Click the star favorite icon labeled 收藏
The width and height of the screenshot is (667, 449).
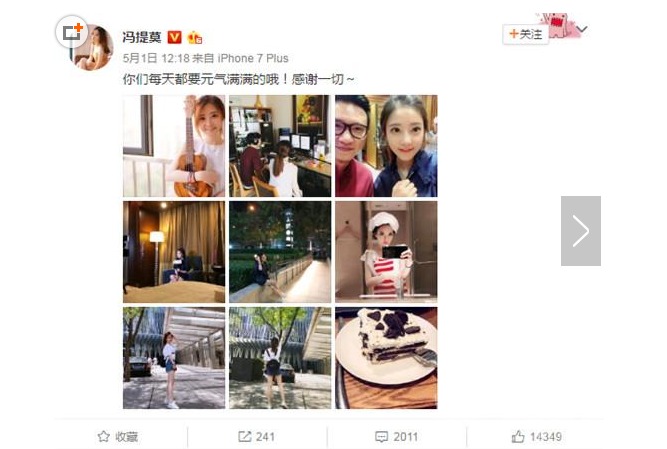point(103,436)
